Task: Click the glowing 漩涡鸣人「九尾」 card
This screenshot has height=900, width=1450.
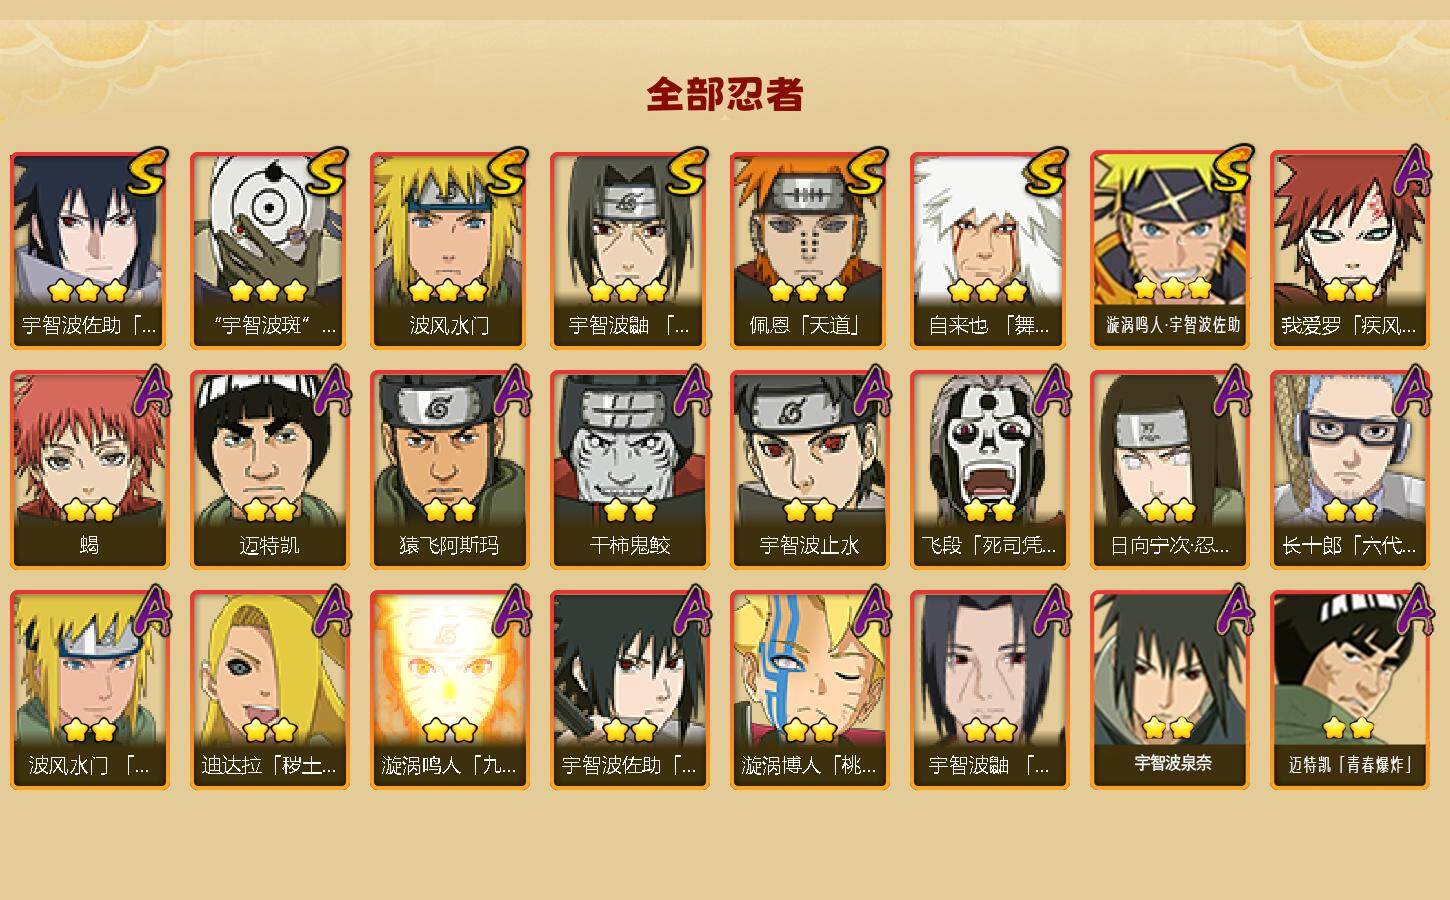Action: pyautogui.click(x=449, y=690)
